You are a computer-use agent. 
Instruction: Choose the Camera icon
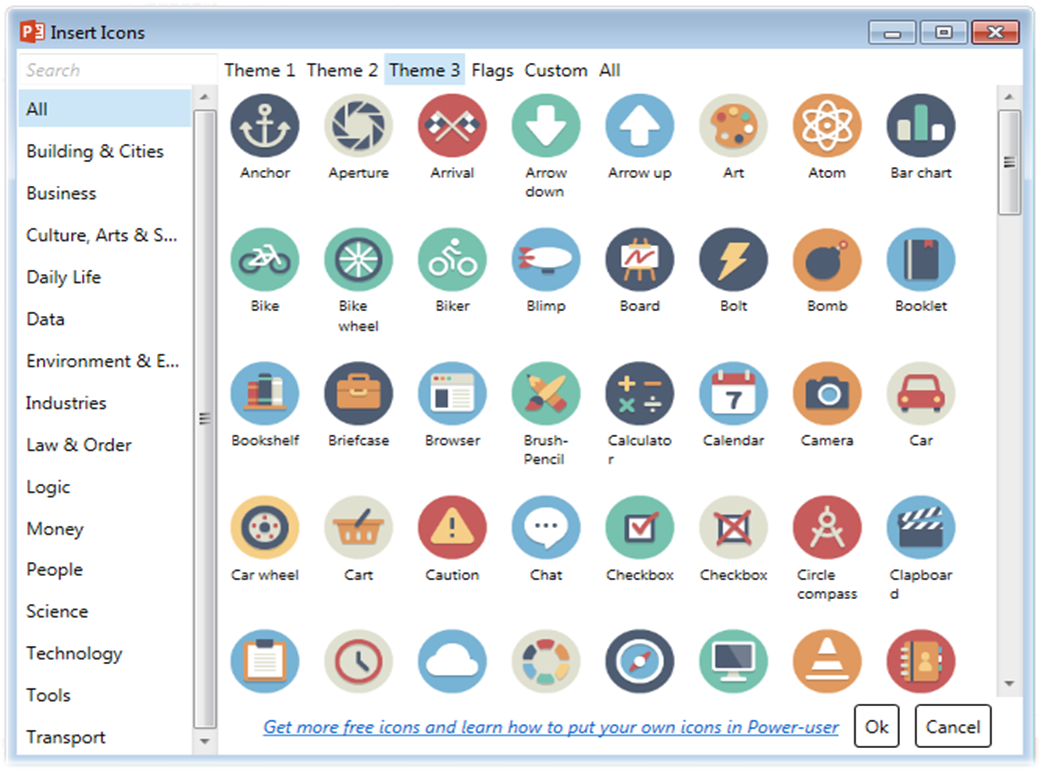click(827, 394)
